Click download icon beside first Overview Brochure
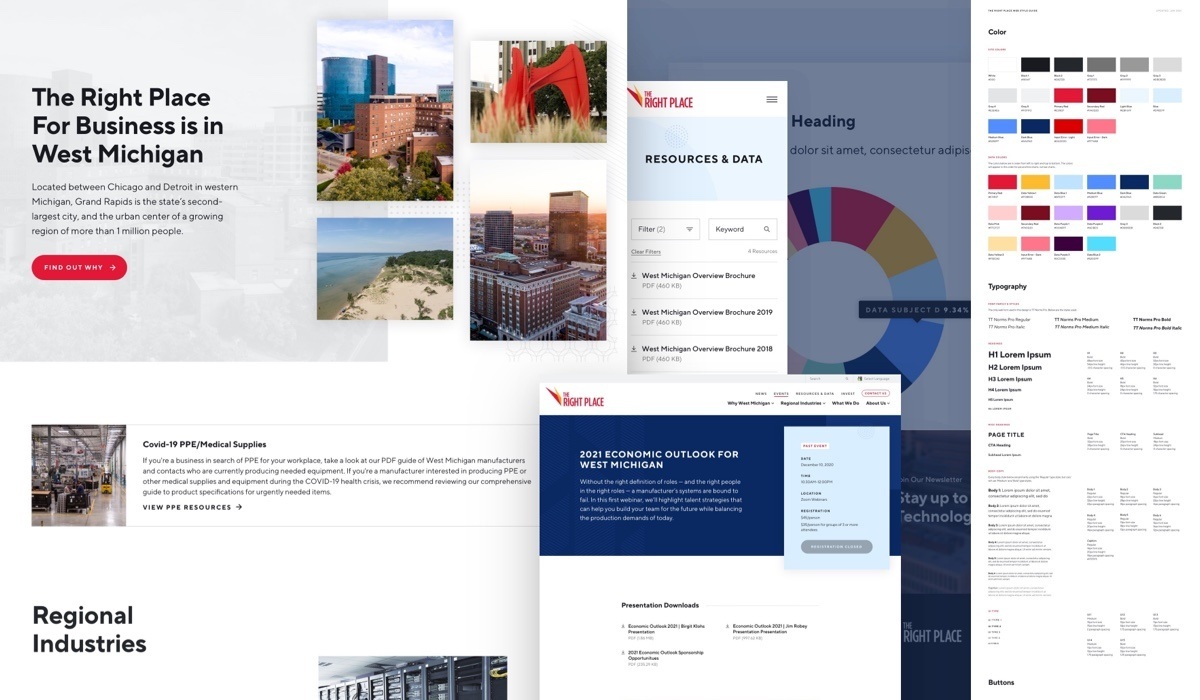This screenshot has width=1200, height=700. coord(634,276)
